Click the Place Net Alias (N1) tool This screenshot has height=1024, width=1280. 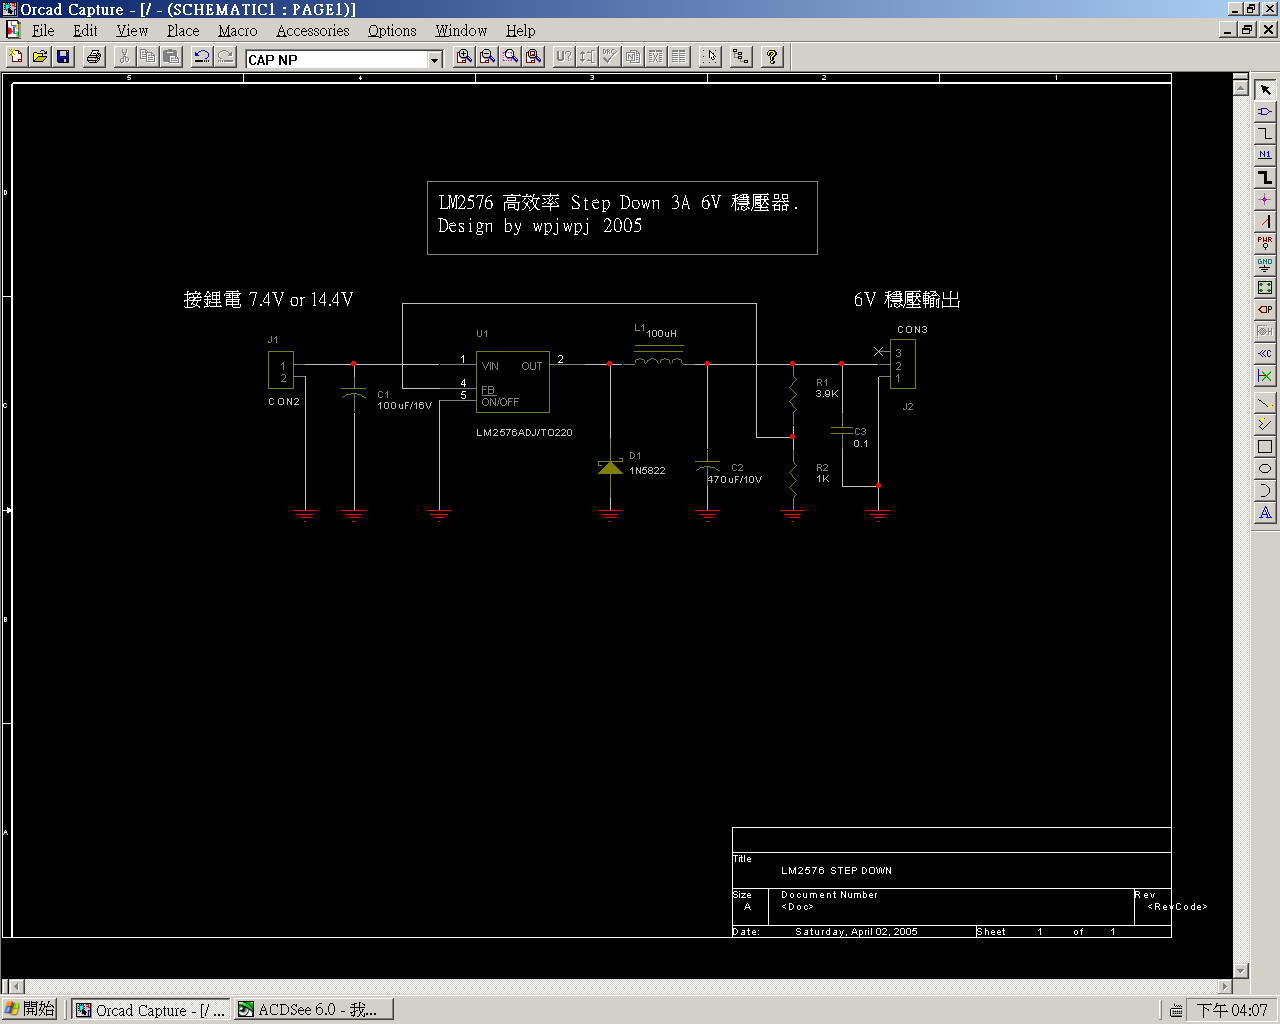[x=1264, y=155]
